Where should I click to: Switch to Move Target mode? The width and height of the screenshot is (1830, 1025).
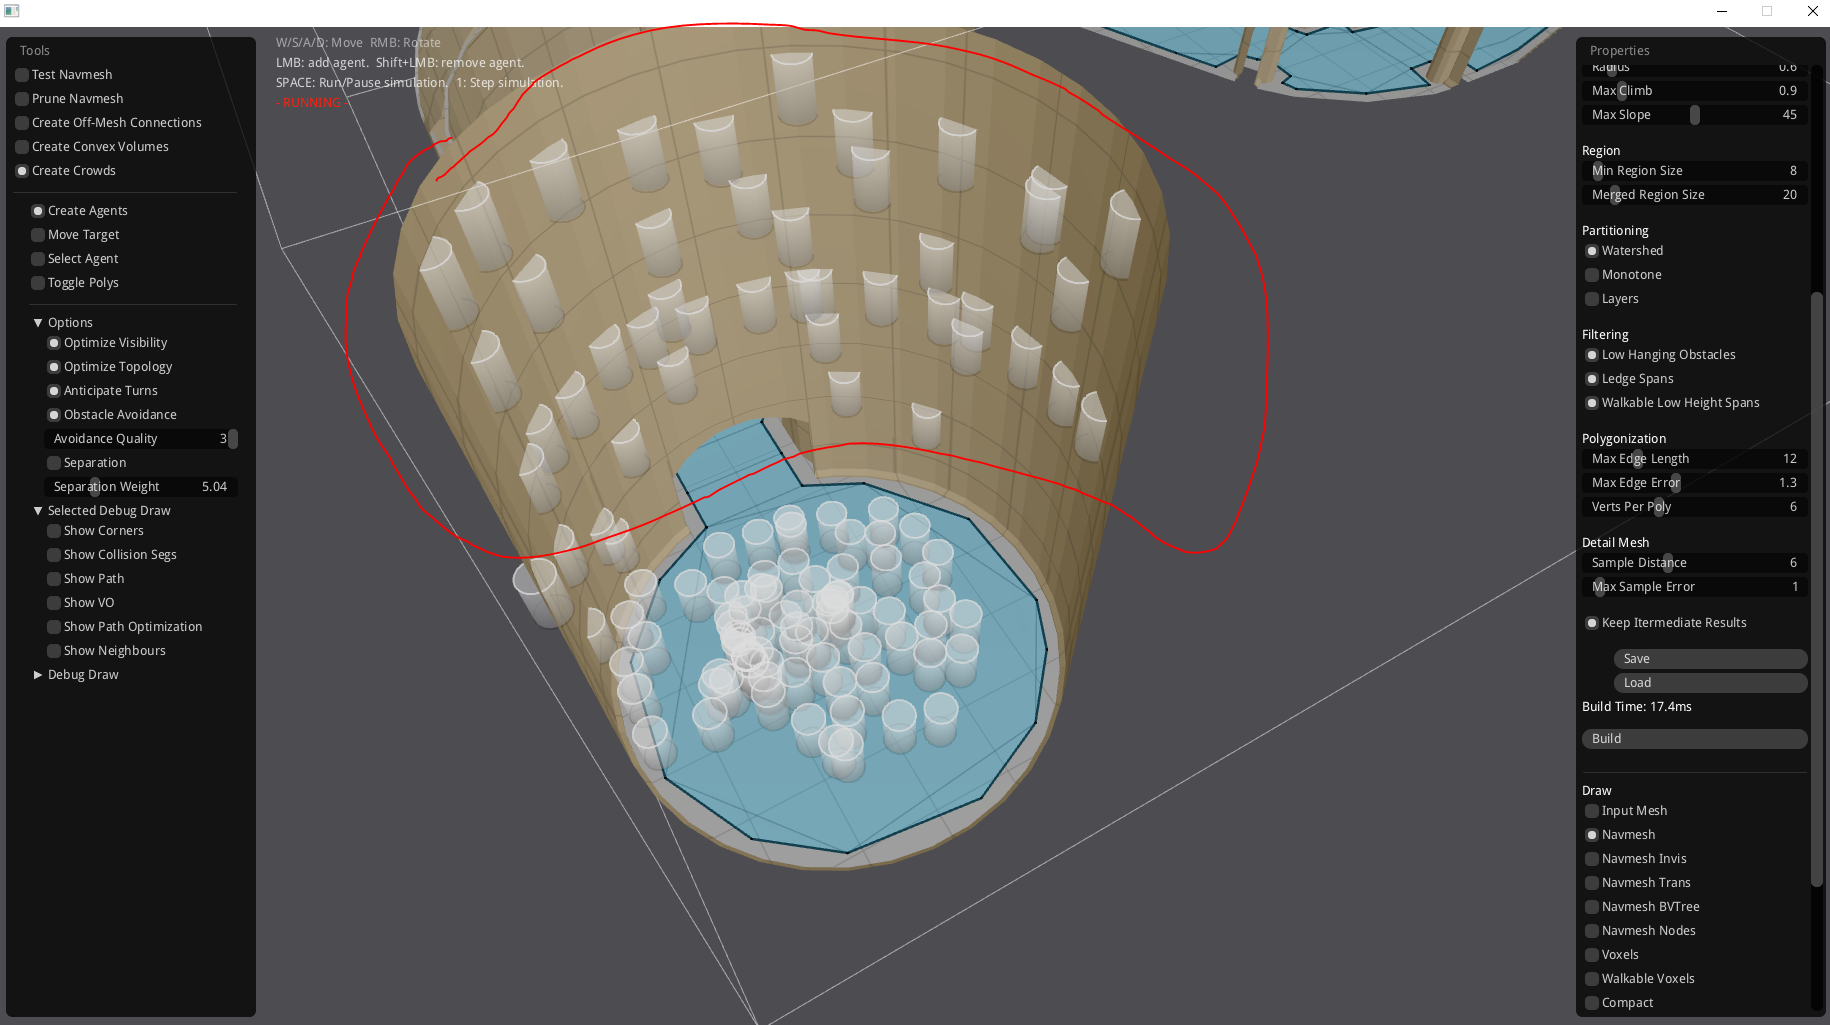coord(38,234)
